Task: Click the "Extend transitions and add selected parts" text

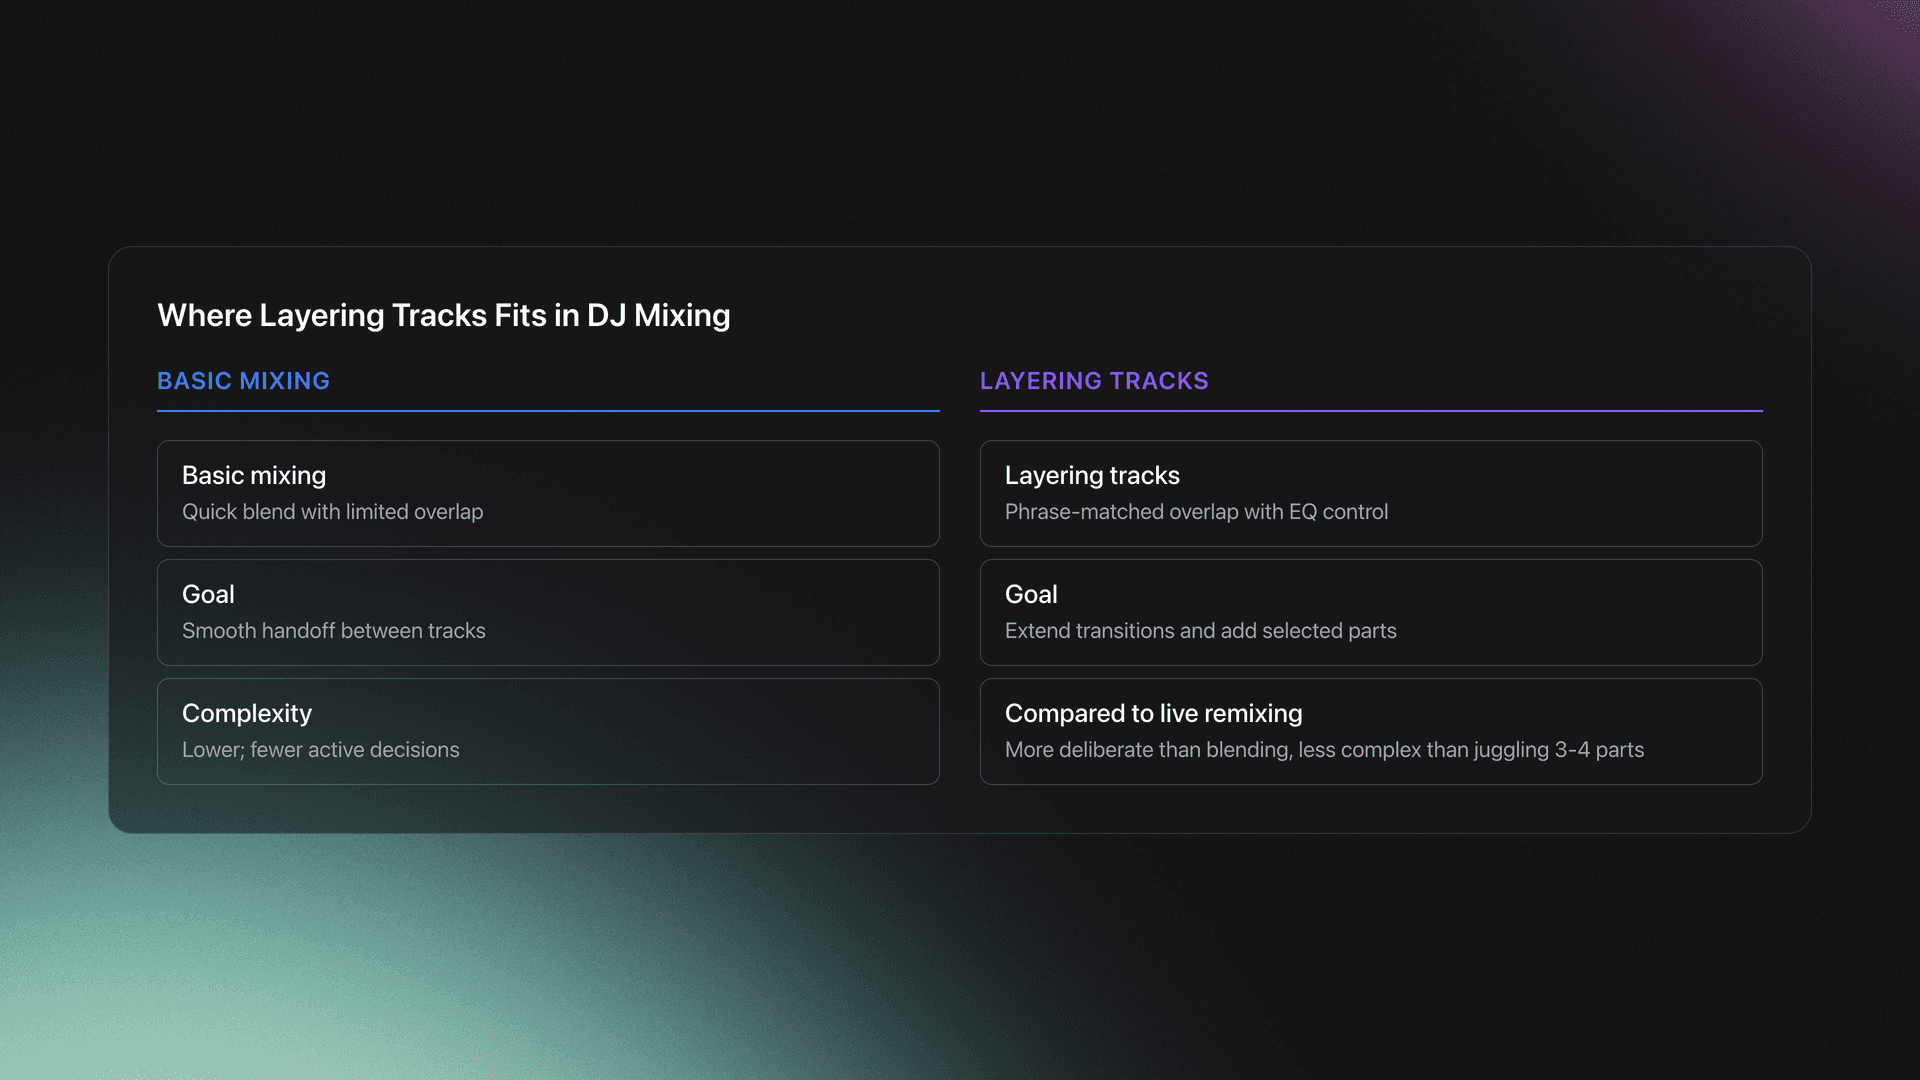Action: tap(1200, 630)
